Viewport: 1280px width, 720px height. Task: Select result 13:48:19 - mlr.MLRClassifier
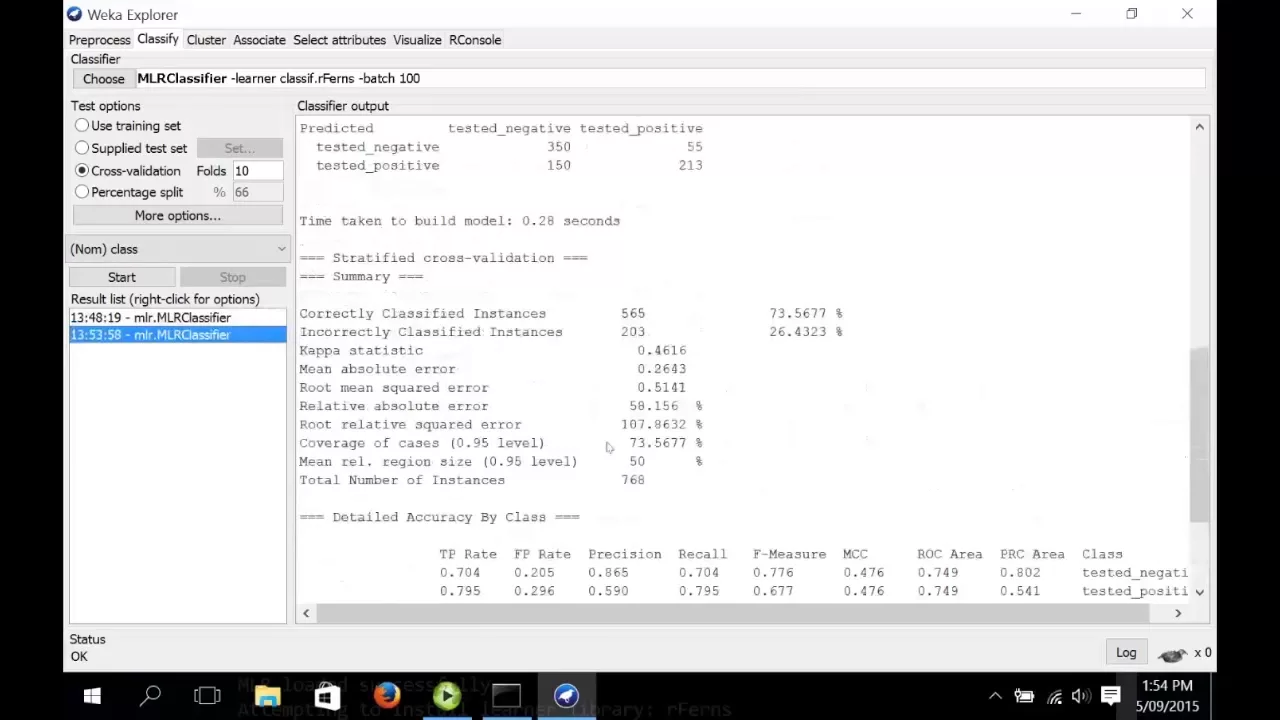(x=178, y=318)
